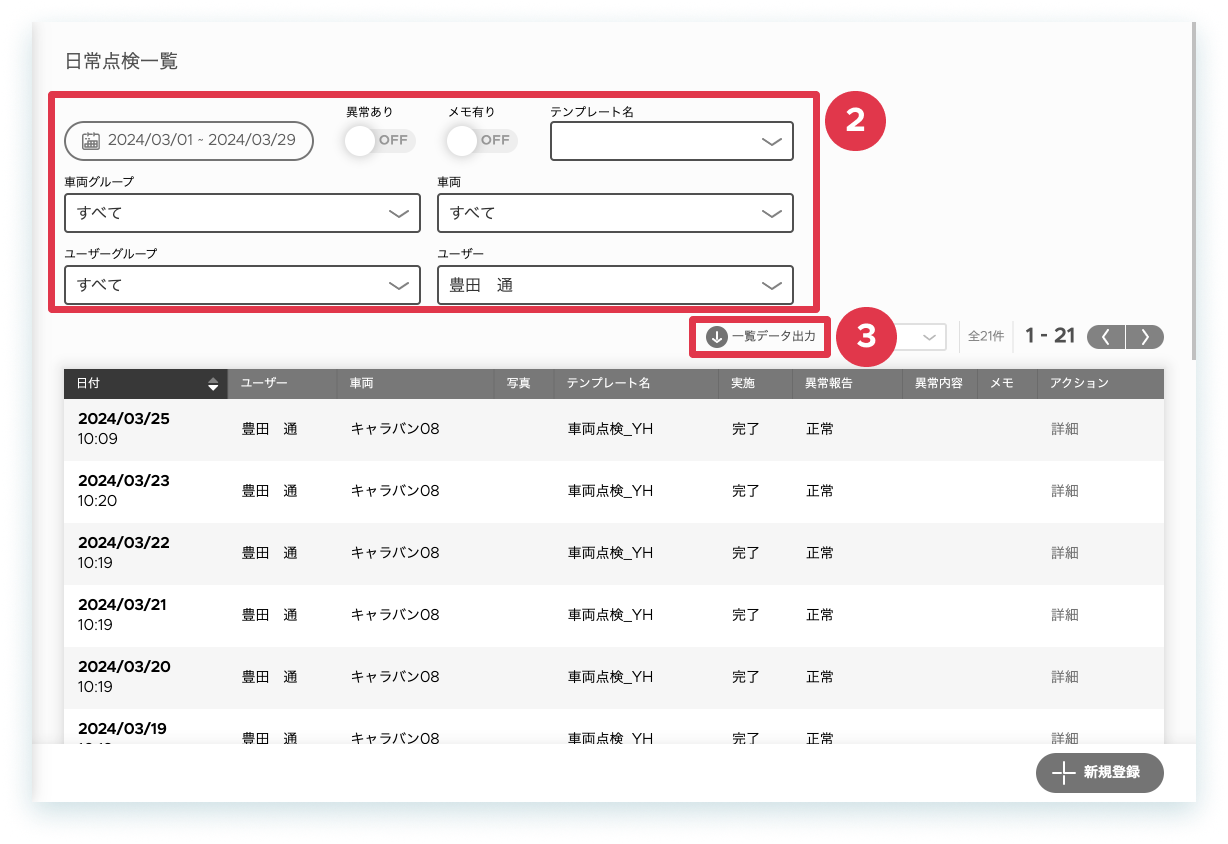The width and height of the screenshot is (1228, 844).
Task: Toggle the メモ有り switch
Action: pos(482,140)
